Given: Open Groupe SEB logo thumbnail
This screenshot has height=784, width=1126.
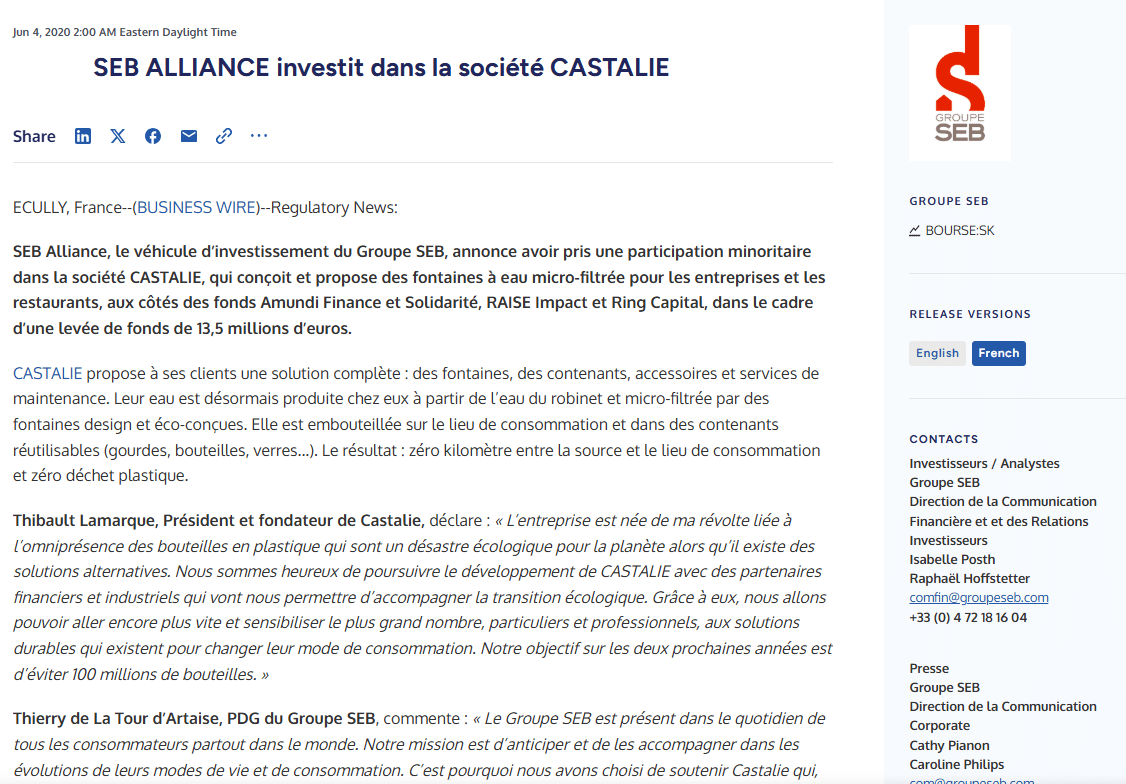Looking at the screenshot, I should coord(960,93).
